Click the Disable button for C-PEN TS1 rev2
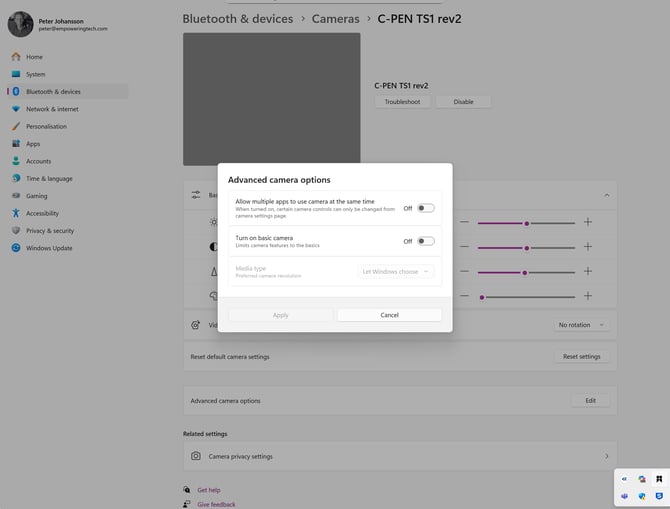The width and height of the screenshot is (670, 509). pos(463,102)
